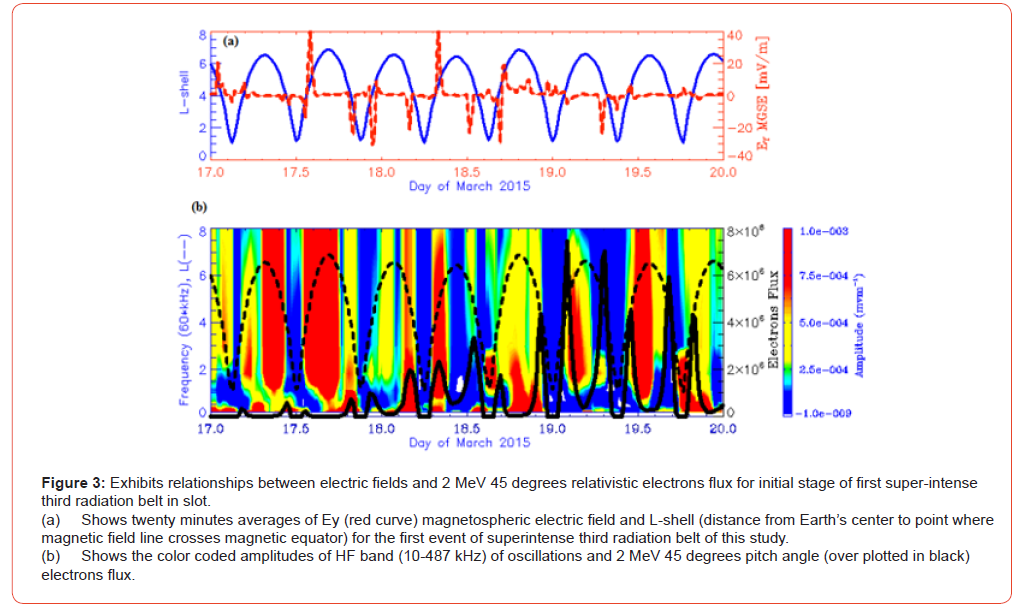Click the '8×10⁶' electron flux tick label
Screen dimensions: 1028x607
745,231
